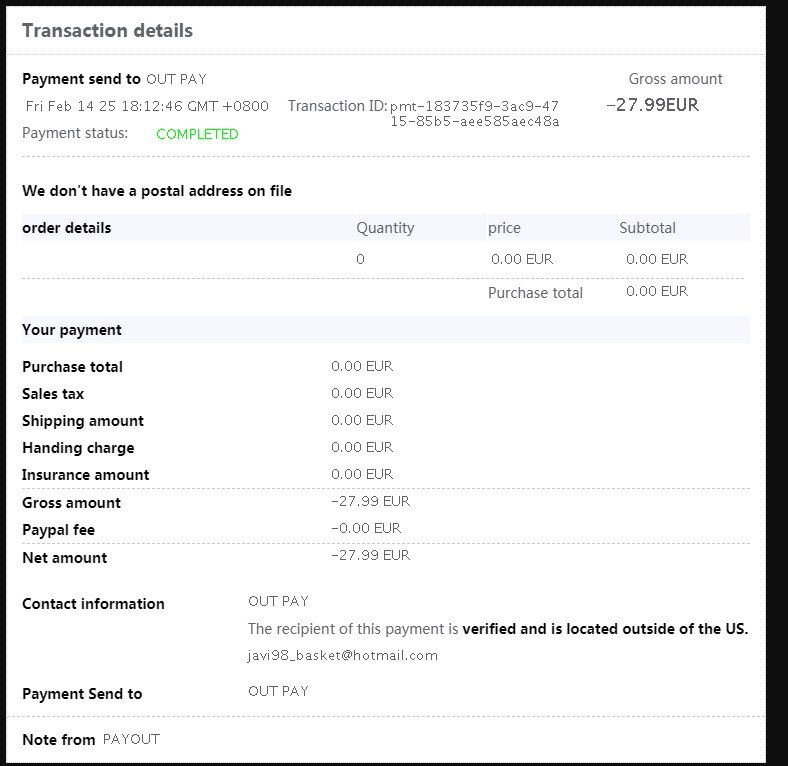Click OUT PAY beside Contact information

(278, 601)
